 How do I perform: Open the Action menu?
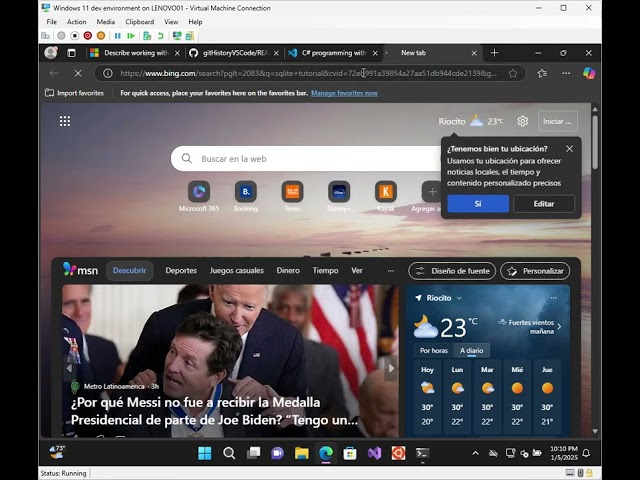click(x=77, y=22)
